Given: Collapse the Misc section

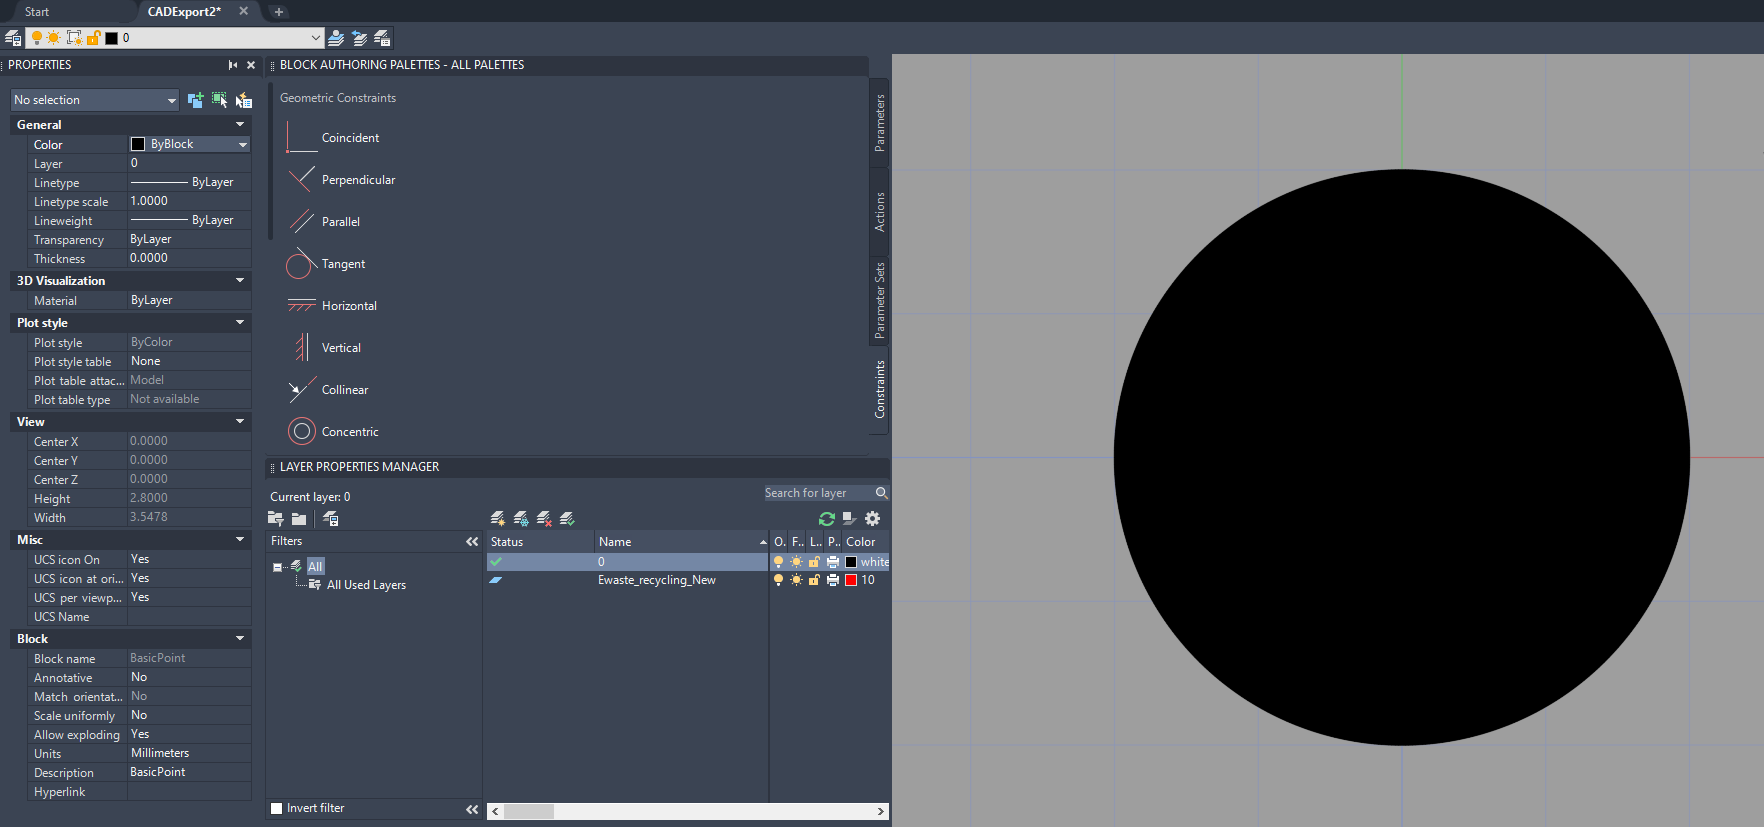Looking at the screenshot, I should 240,540.
